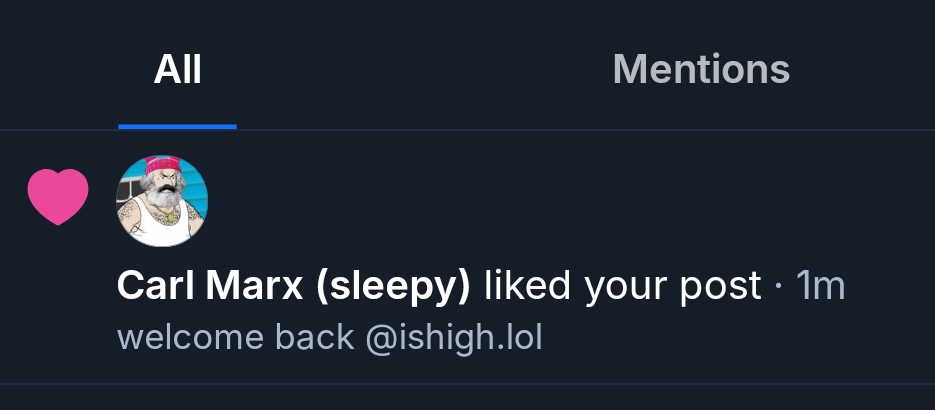View the 'welcome back' post preview
The height and width of the screenshot is (410, 935).
330,337
